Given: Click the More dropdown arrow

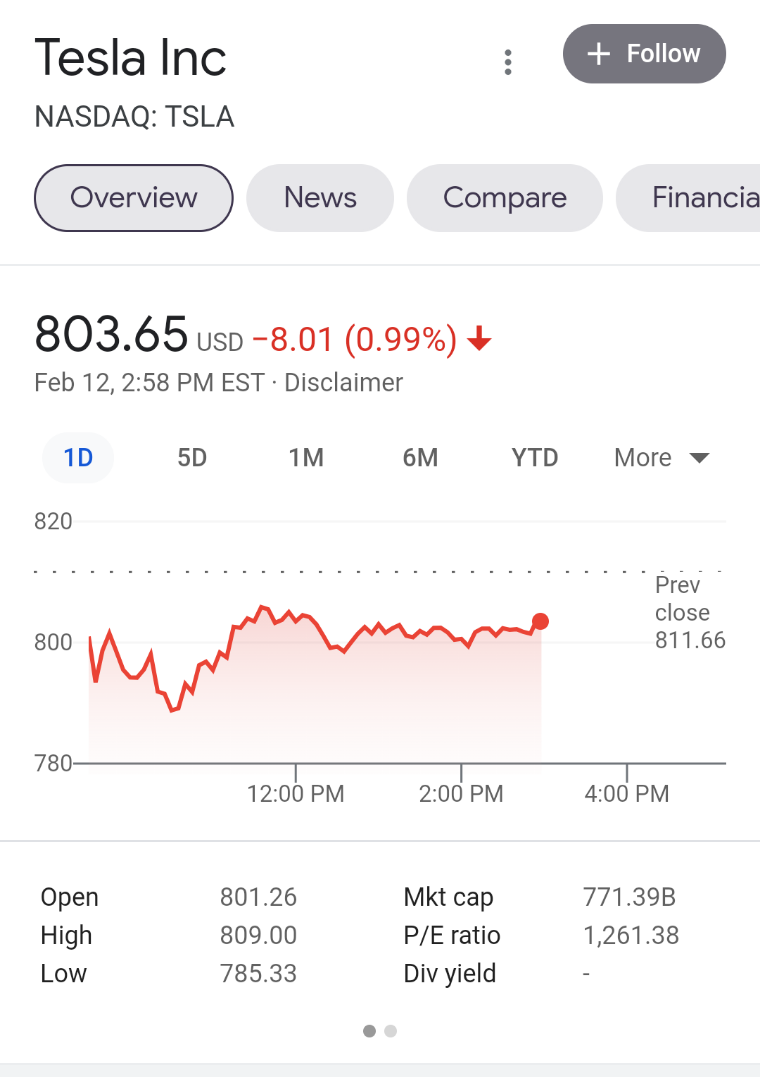Looking at the screenshot, I should [699, 458].
